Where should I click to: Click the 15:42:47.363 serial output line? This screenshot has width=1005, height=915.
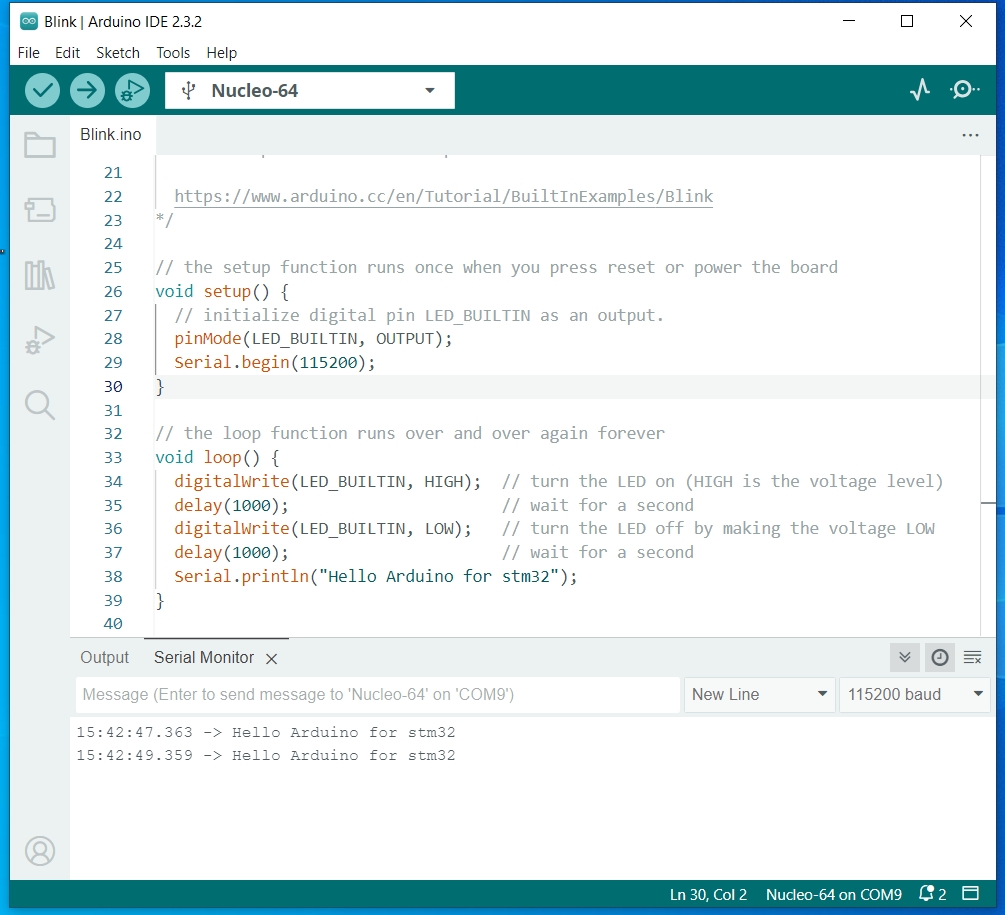(x=266, y=732)
